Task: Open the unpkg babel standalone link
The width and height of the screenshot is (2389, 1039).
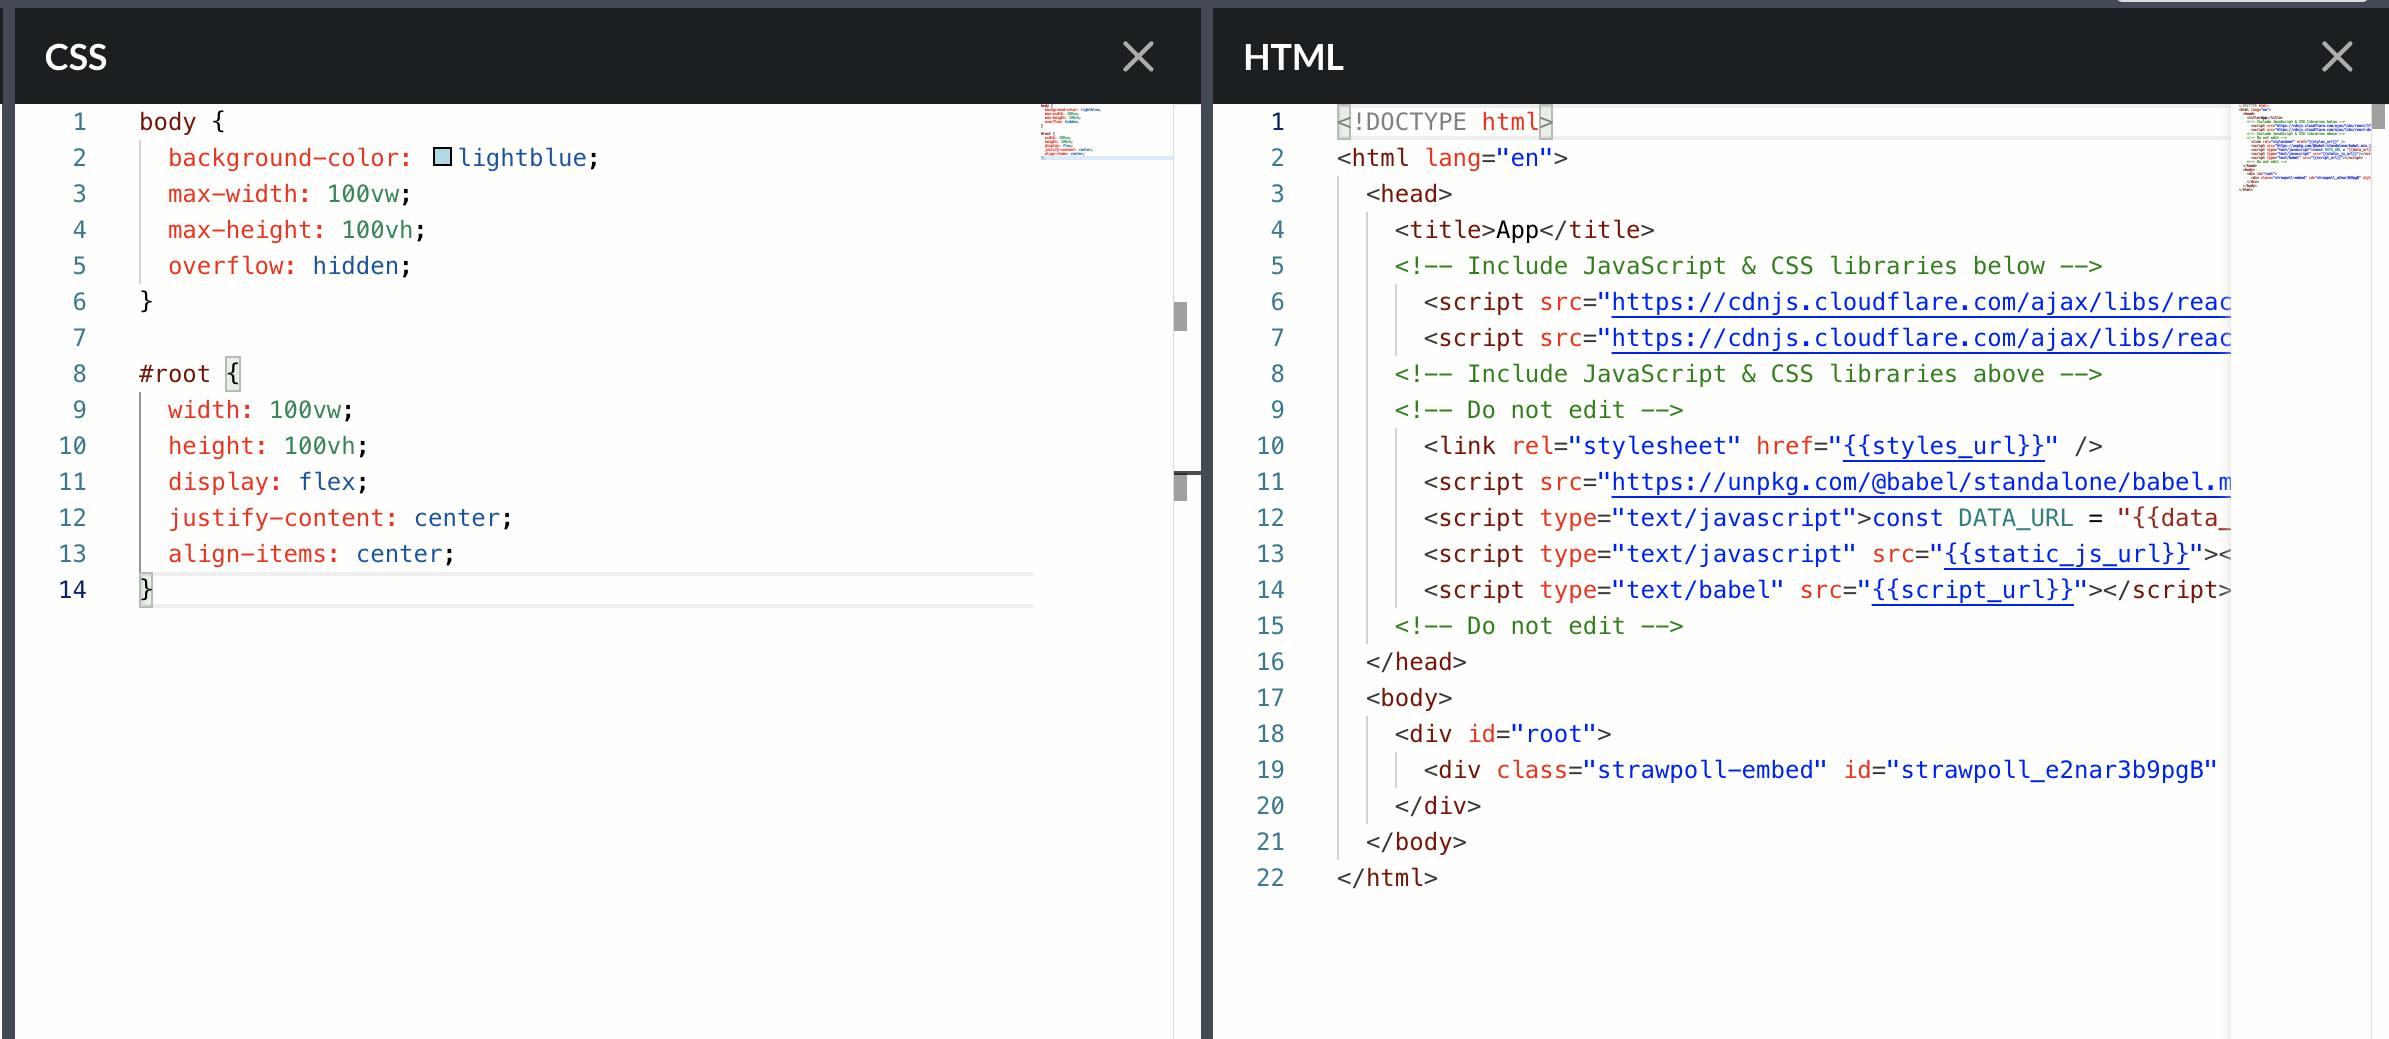Action: click(x=1920, y=482)
